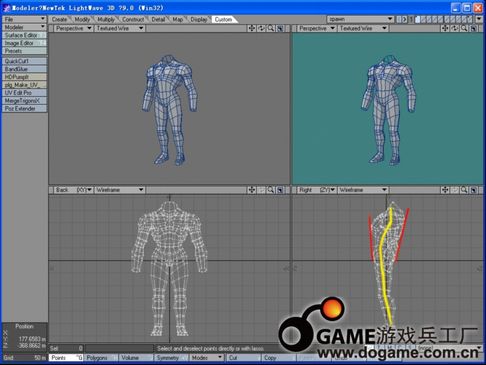486x365 pixels.
Task: Open the Image Editor
Action: [24, 43]
